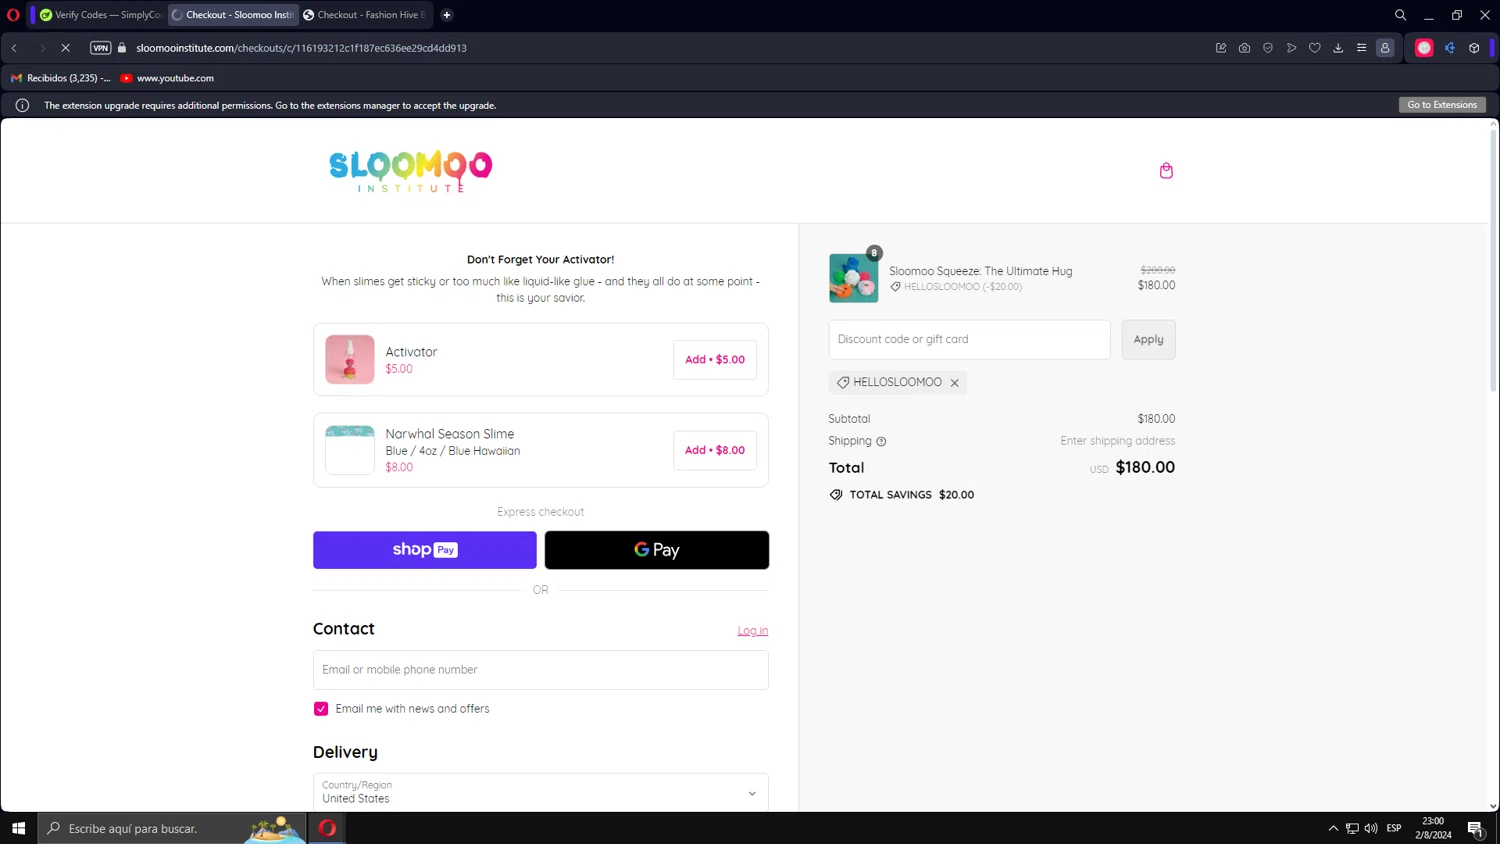Take a snapshot with camera icon
1500x844 pixels.
click(x=1244, y=48)
